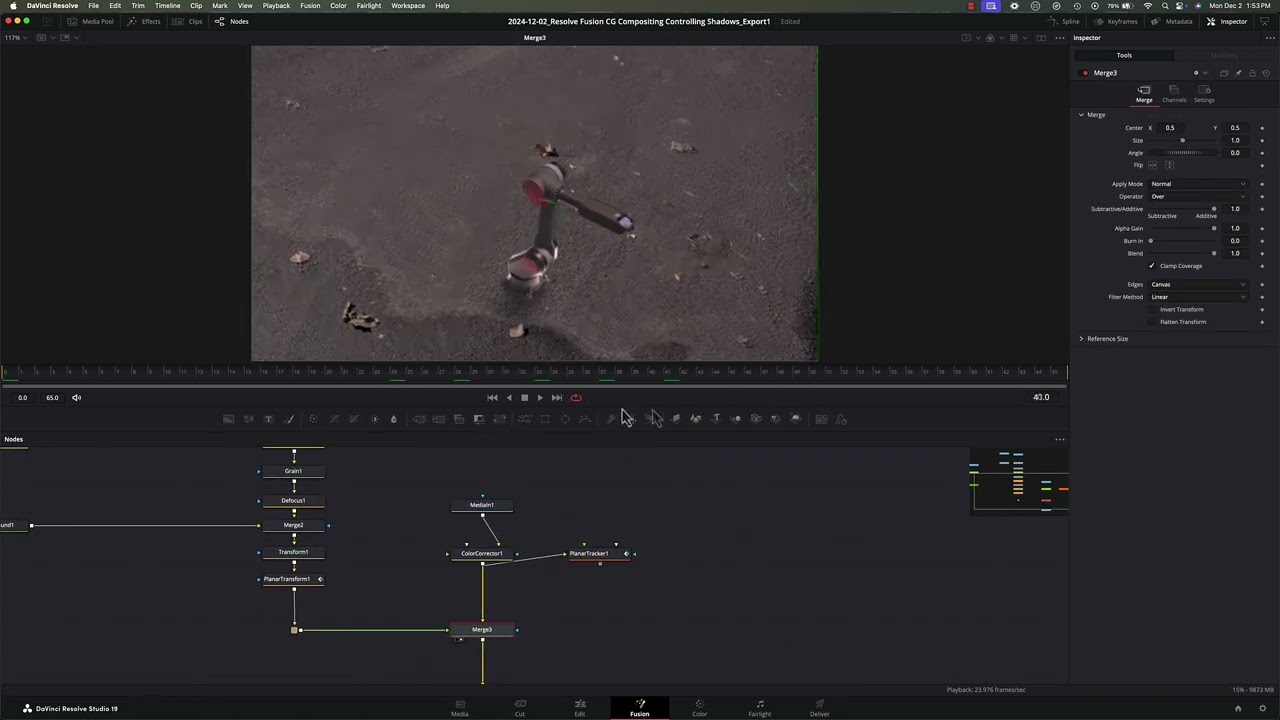
Task: Switch to the Channels tab in inspector
Action: [x=1174, y=94]
